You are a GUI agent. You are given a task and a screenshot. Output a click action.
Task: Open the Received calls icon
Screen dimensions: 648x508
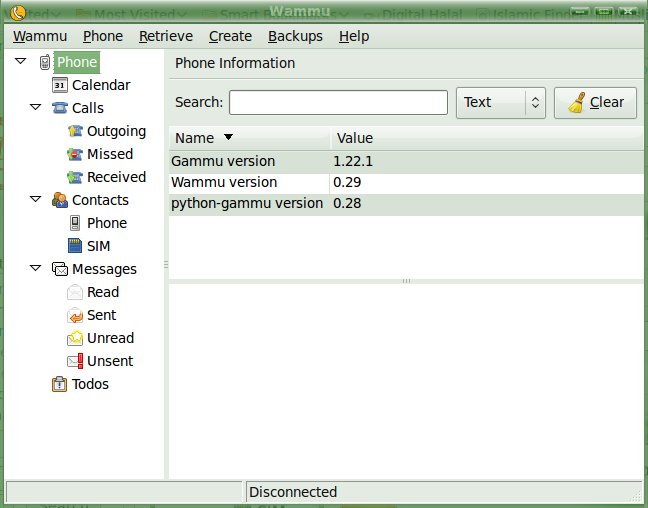pyautogui.click(x=75, y=177)
